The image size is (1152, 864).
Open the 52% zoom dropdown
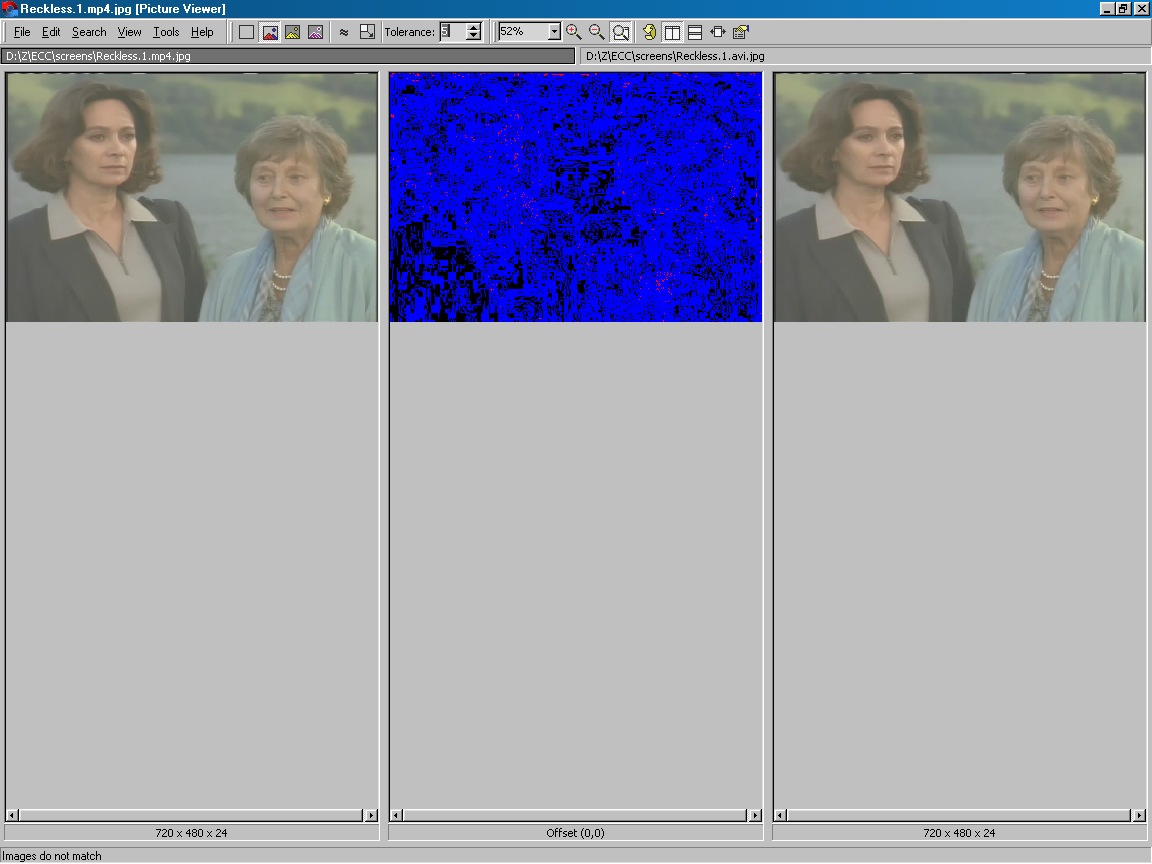pyautogui.click(x=555, y=32)
